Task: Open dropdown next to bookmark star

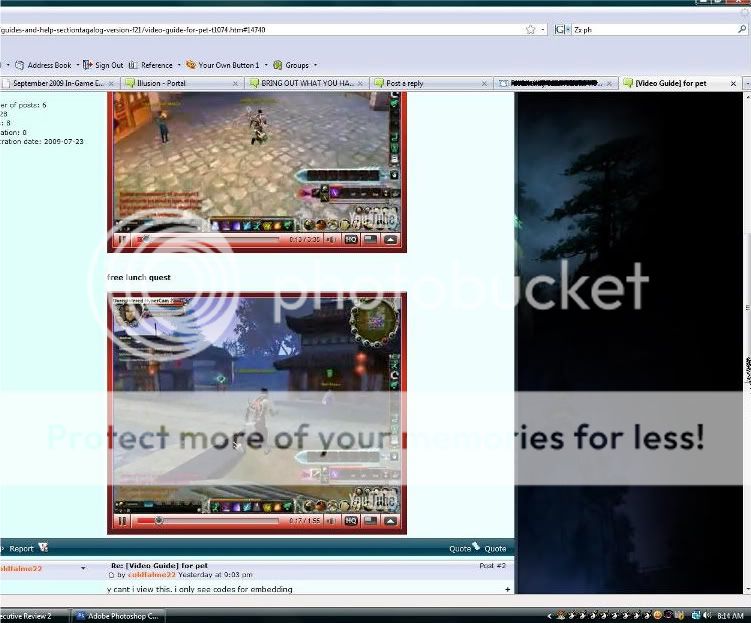Action: pos(543,30)
